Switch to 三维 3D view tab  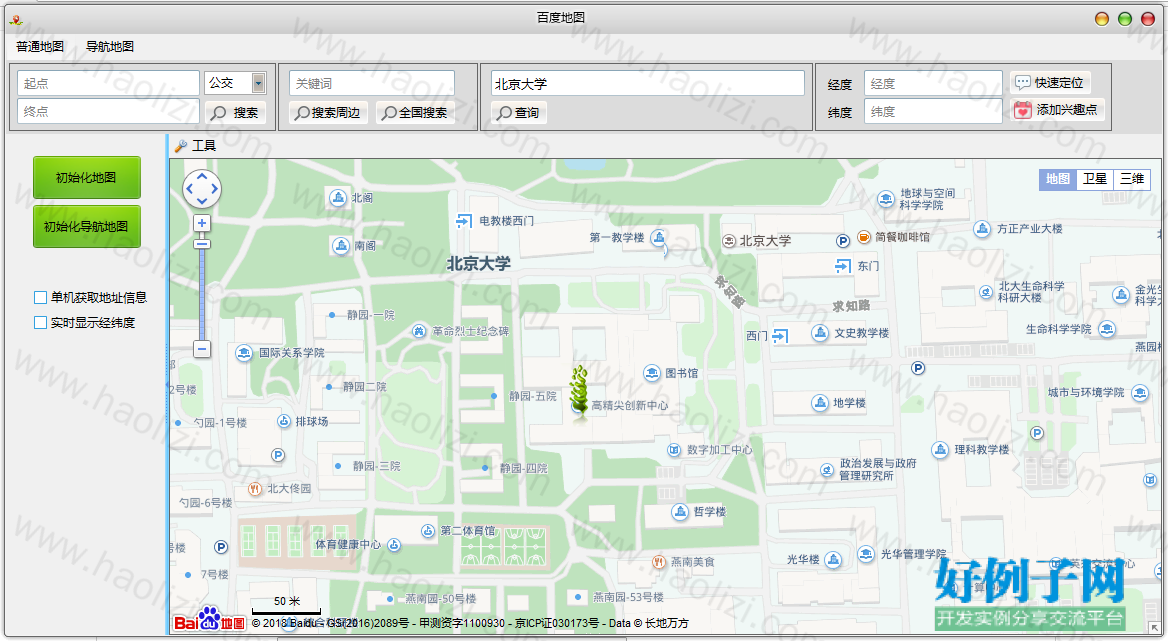click(1132, 179)
